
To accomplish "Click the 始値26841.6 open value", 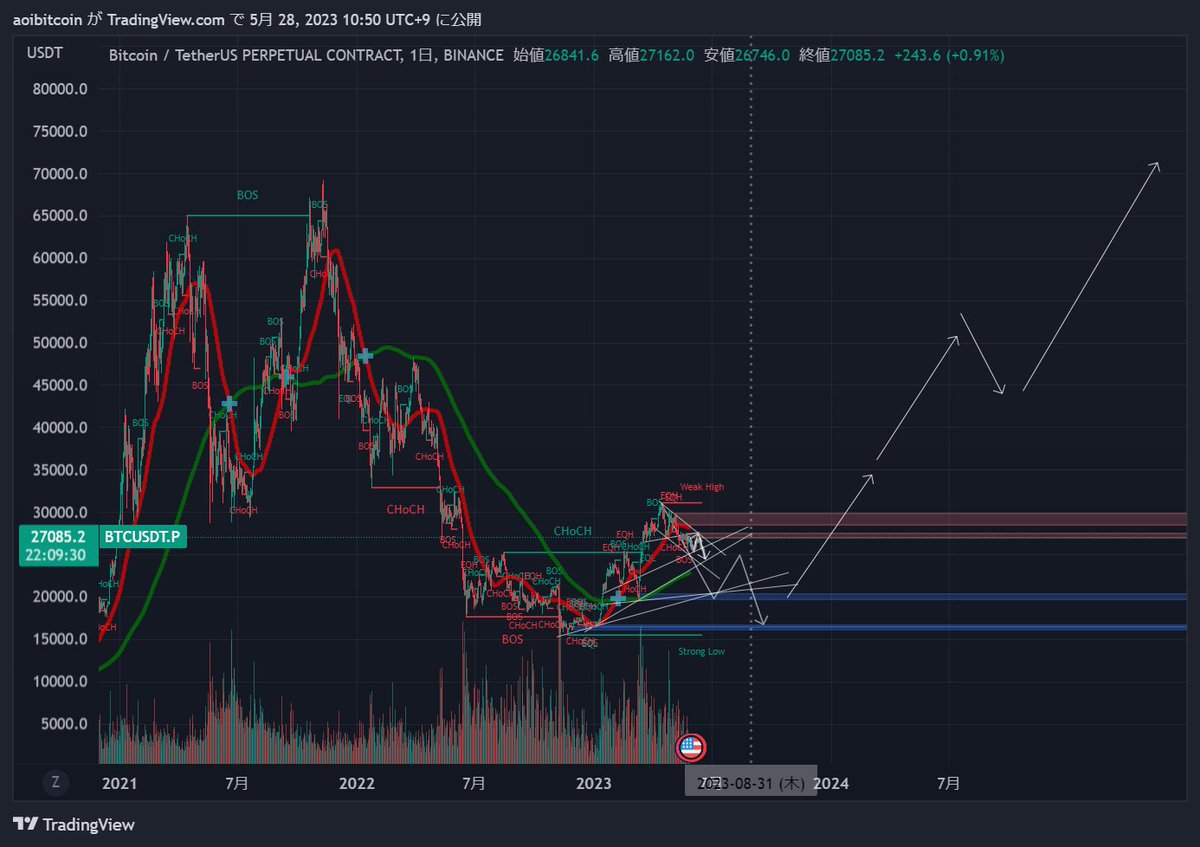I will (556, 55).
